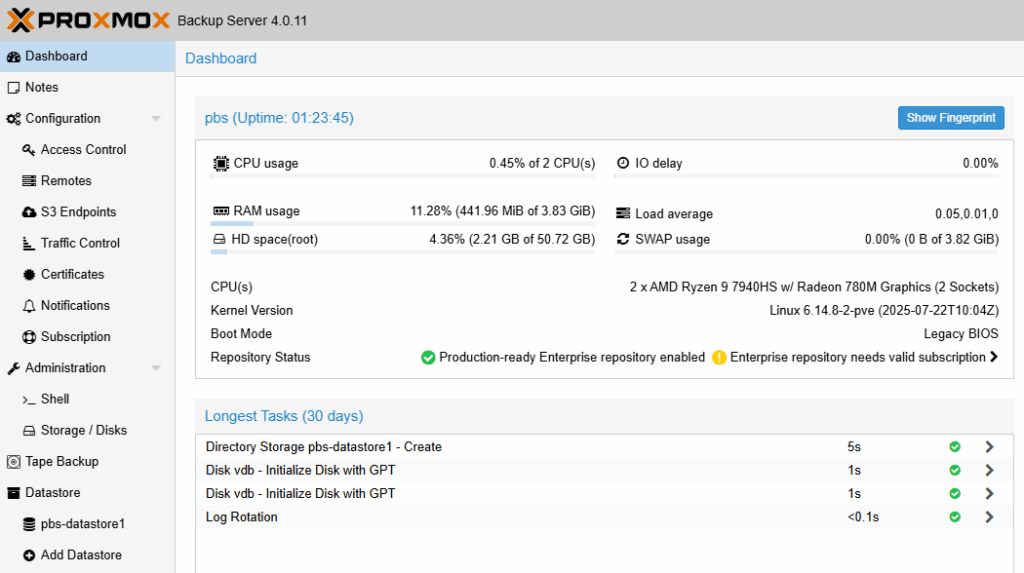Collapse the Administration section arrow
The width and height of the screenshot is (1024, 573).
pos(156,368)
